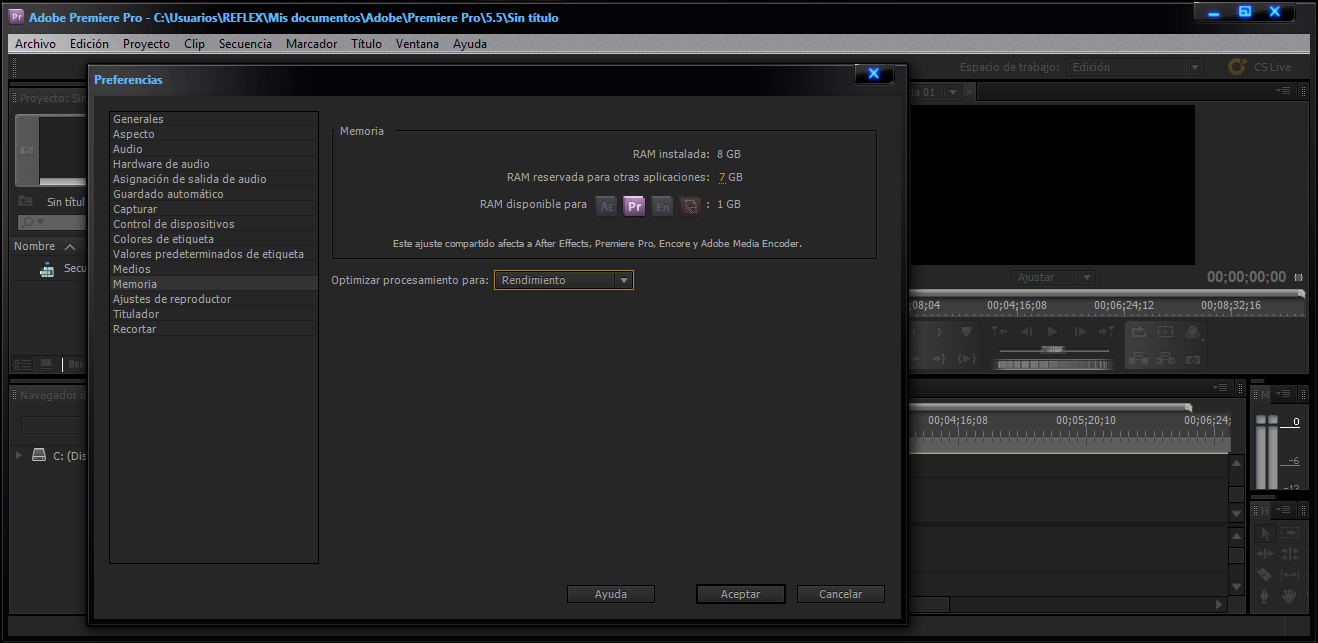The image size is (1318, 643).
Task: Edit the RAM reserved value 7
Action: click(x=722, y=178)
